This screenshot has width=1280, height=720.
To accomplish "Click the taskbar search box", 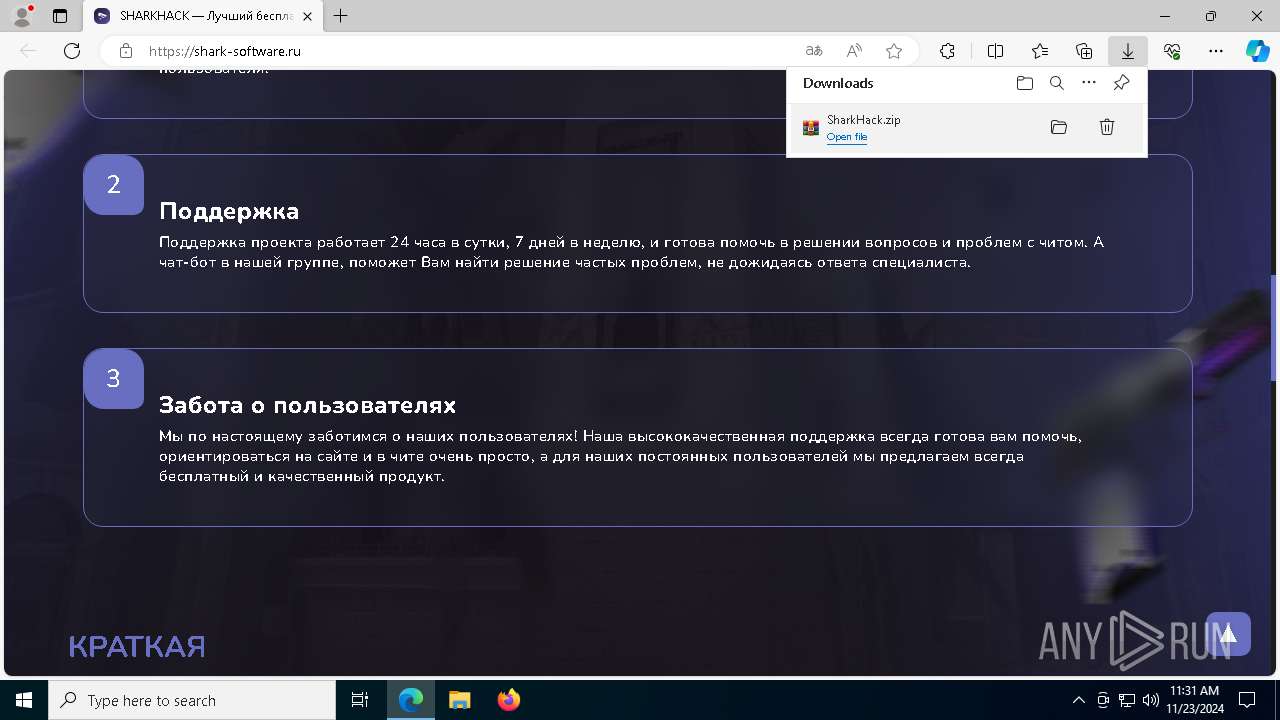I will point(192,700).
